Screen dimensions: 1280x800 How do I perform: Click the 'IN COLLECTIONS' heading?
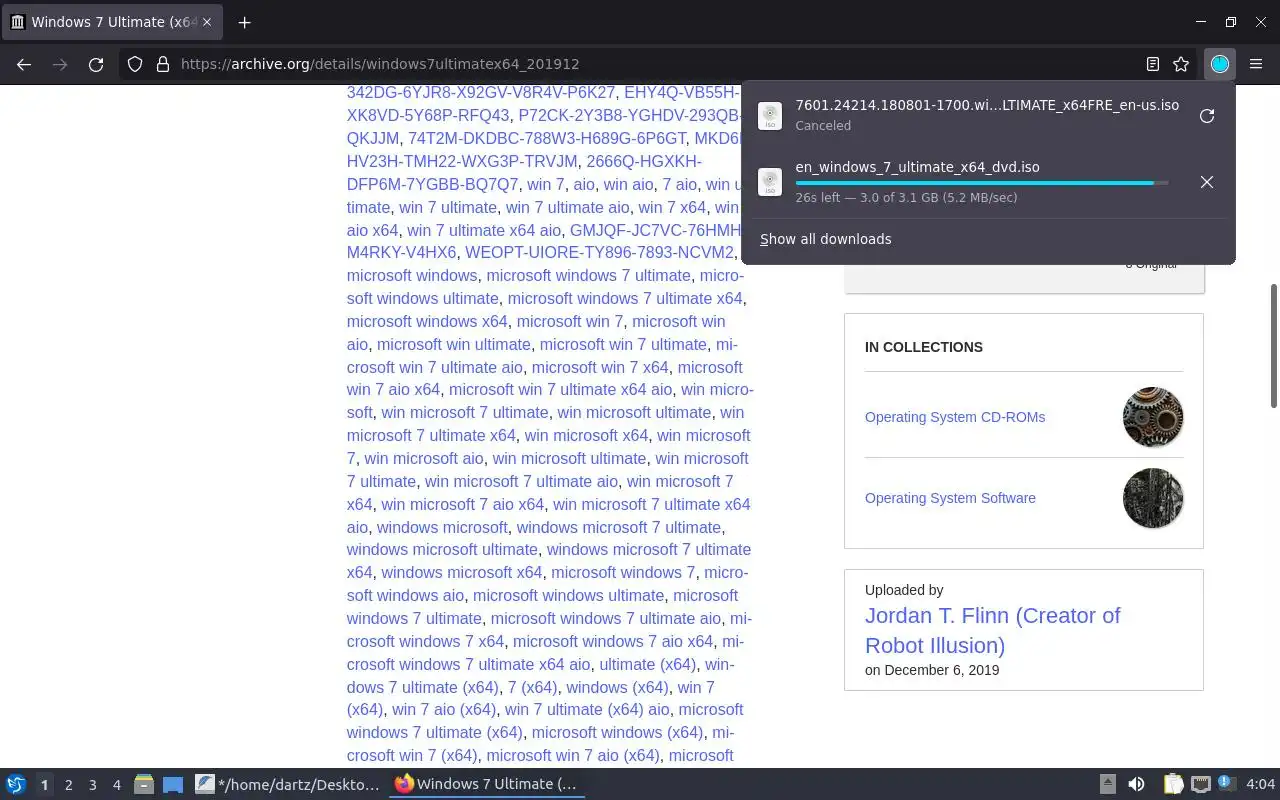[924, 347]
